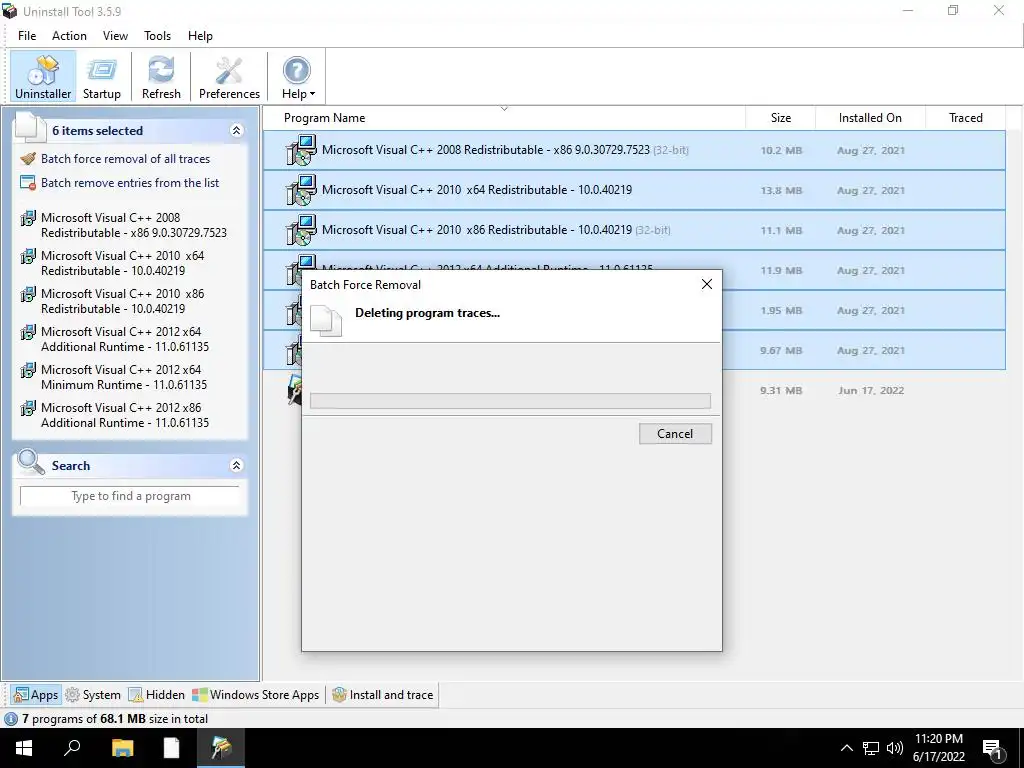Click the 9.31 MB size cell
This screenshot has height=768, width=1024.
pyautogui.click(x=780, y=391)
